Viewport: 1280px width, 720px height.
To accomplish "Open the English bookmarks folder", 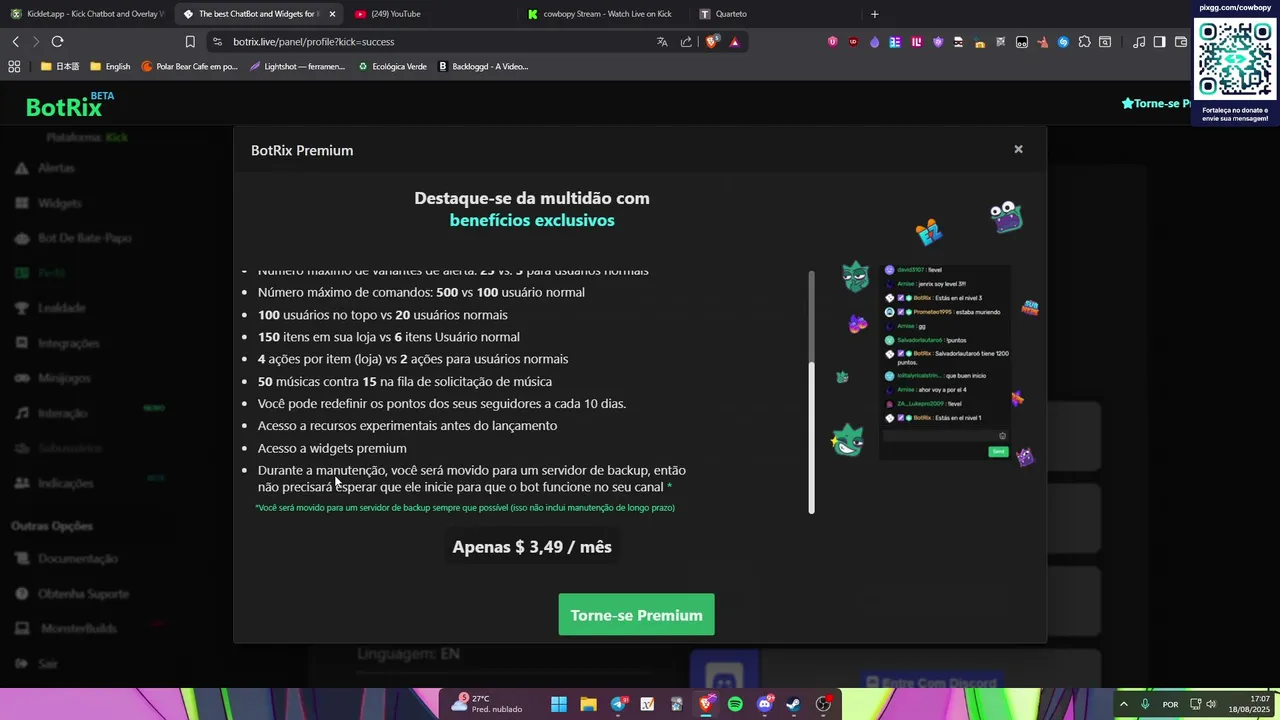I will tap(111, 67).
